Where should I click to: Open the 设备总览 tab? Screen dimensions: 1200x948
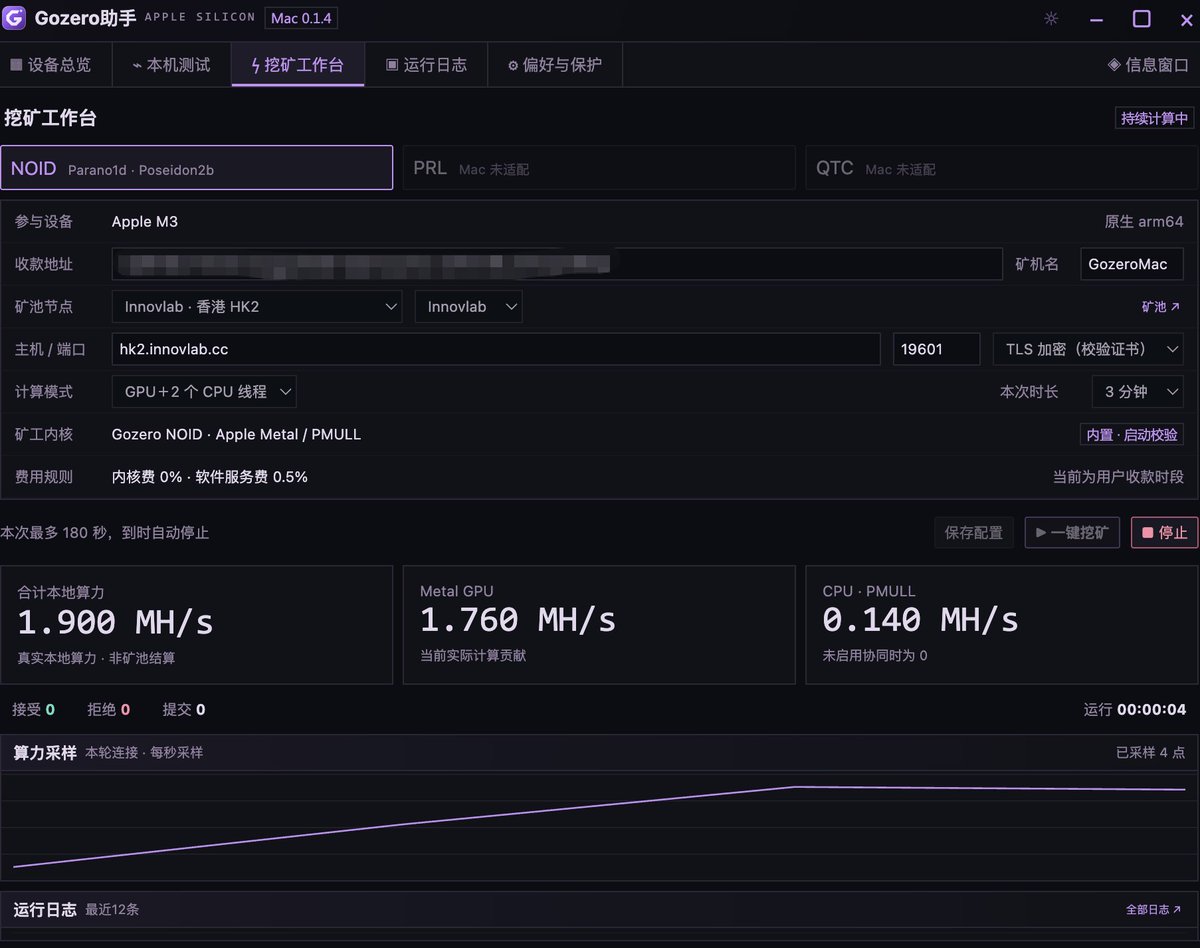[x=50, y=65]
